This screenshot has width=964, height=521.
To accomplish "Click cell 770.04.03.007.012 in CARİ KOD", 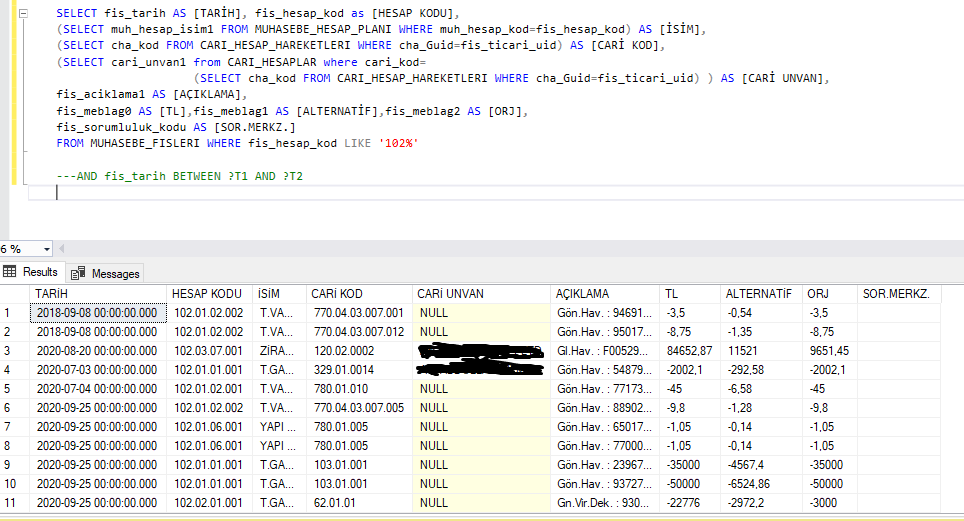I will click(x=359, y=332).
